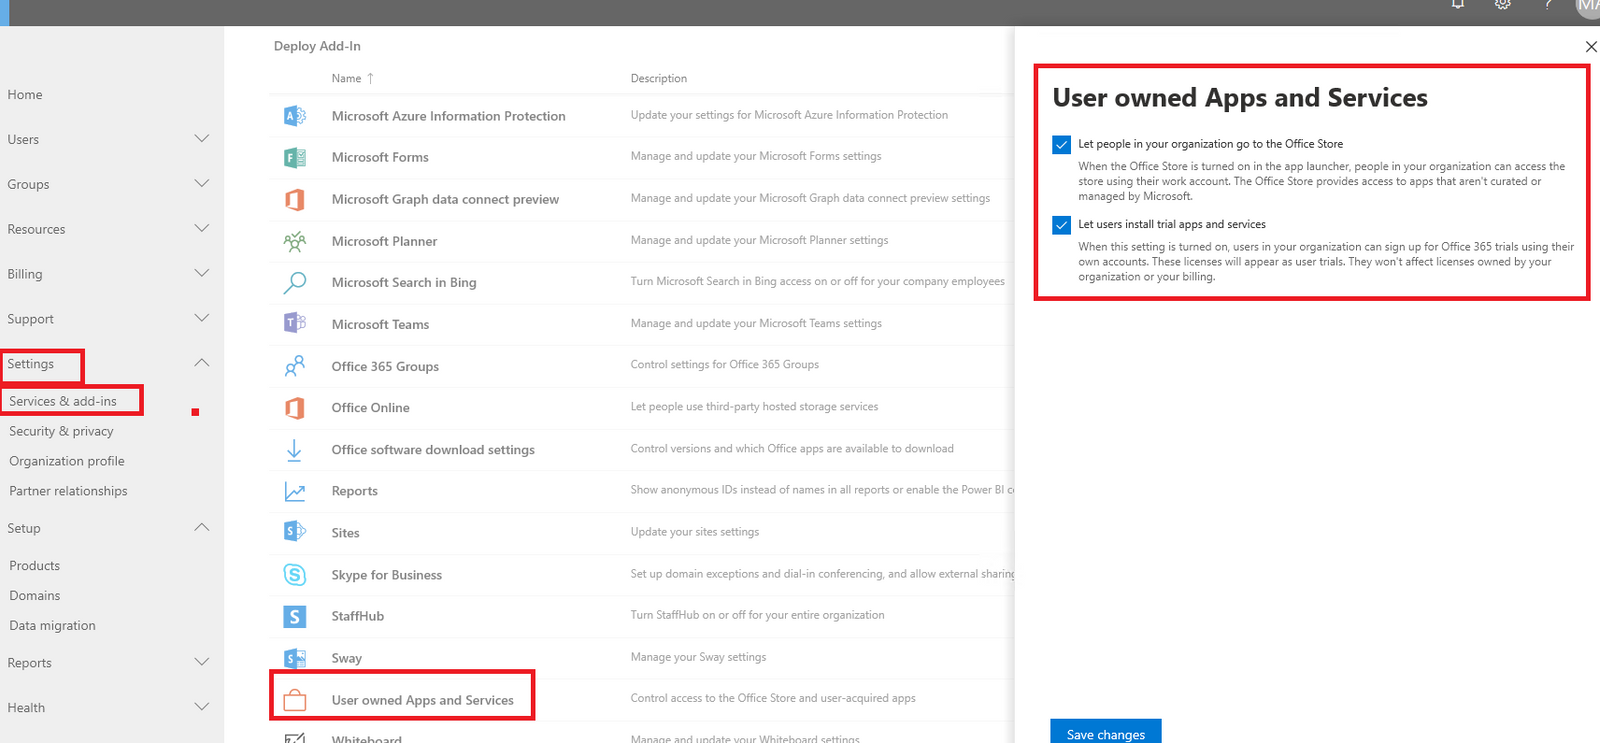Click the Sites SharePoint icon
Viewport: 1600px width, 743px height.
(294, 533)
